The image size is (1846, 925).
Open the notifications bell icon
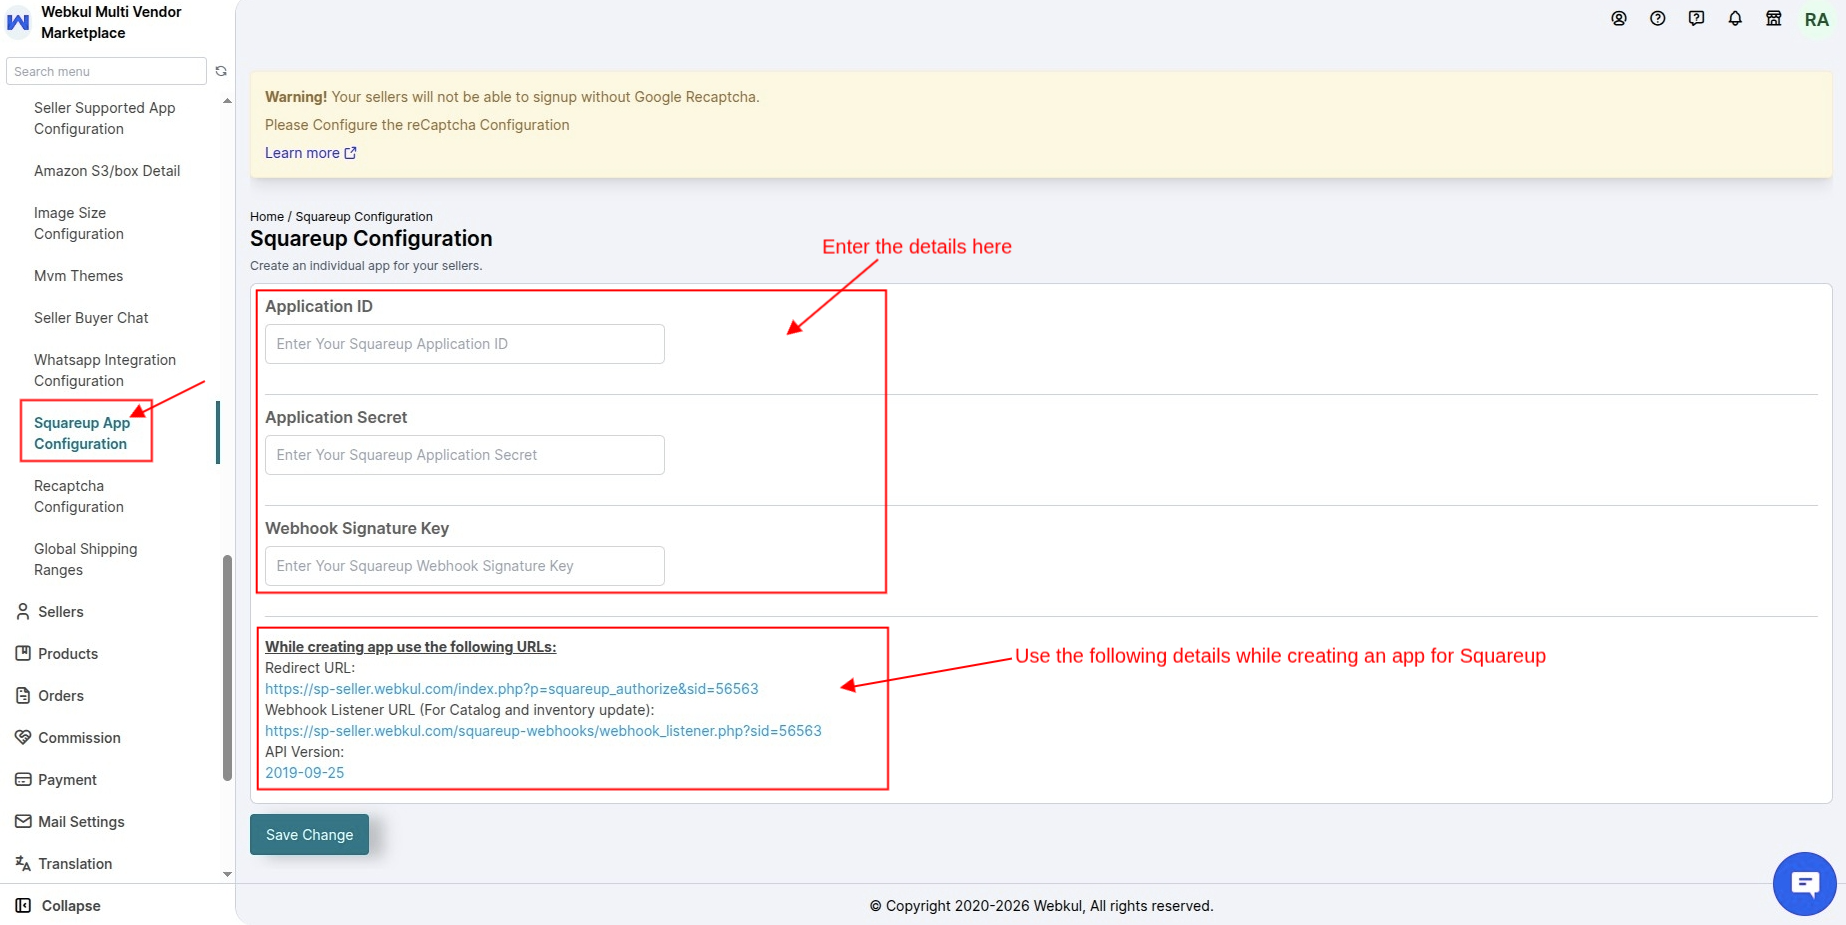point(1735,18)
